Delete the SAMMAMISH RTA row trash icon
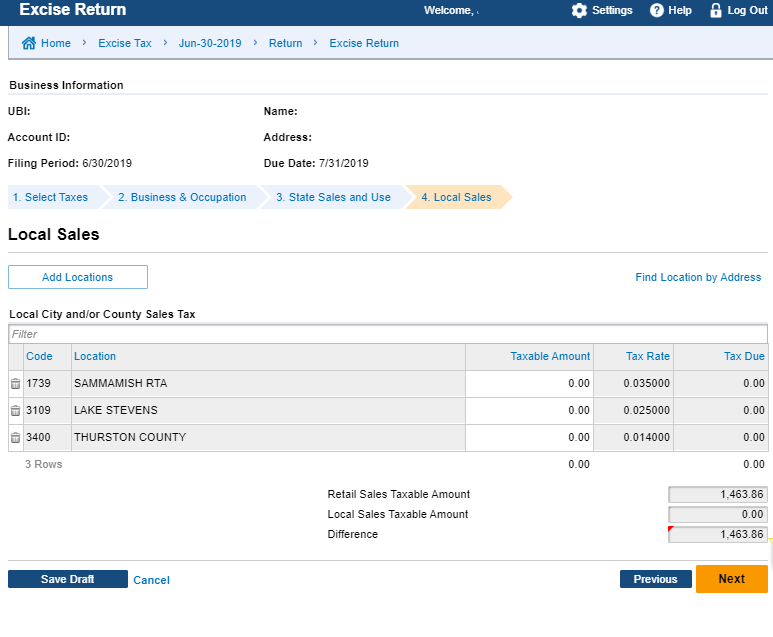Screen dimensions: 773x637 point(15,384)
